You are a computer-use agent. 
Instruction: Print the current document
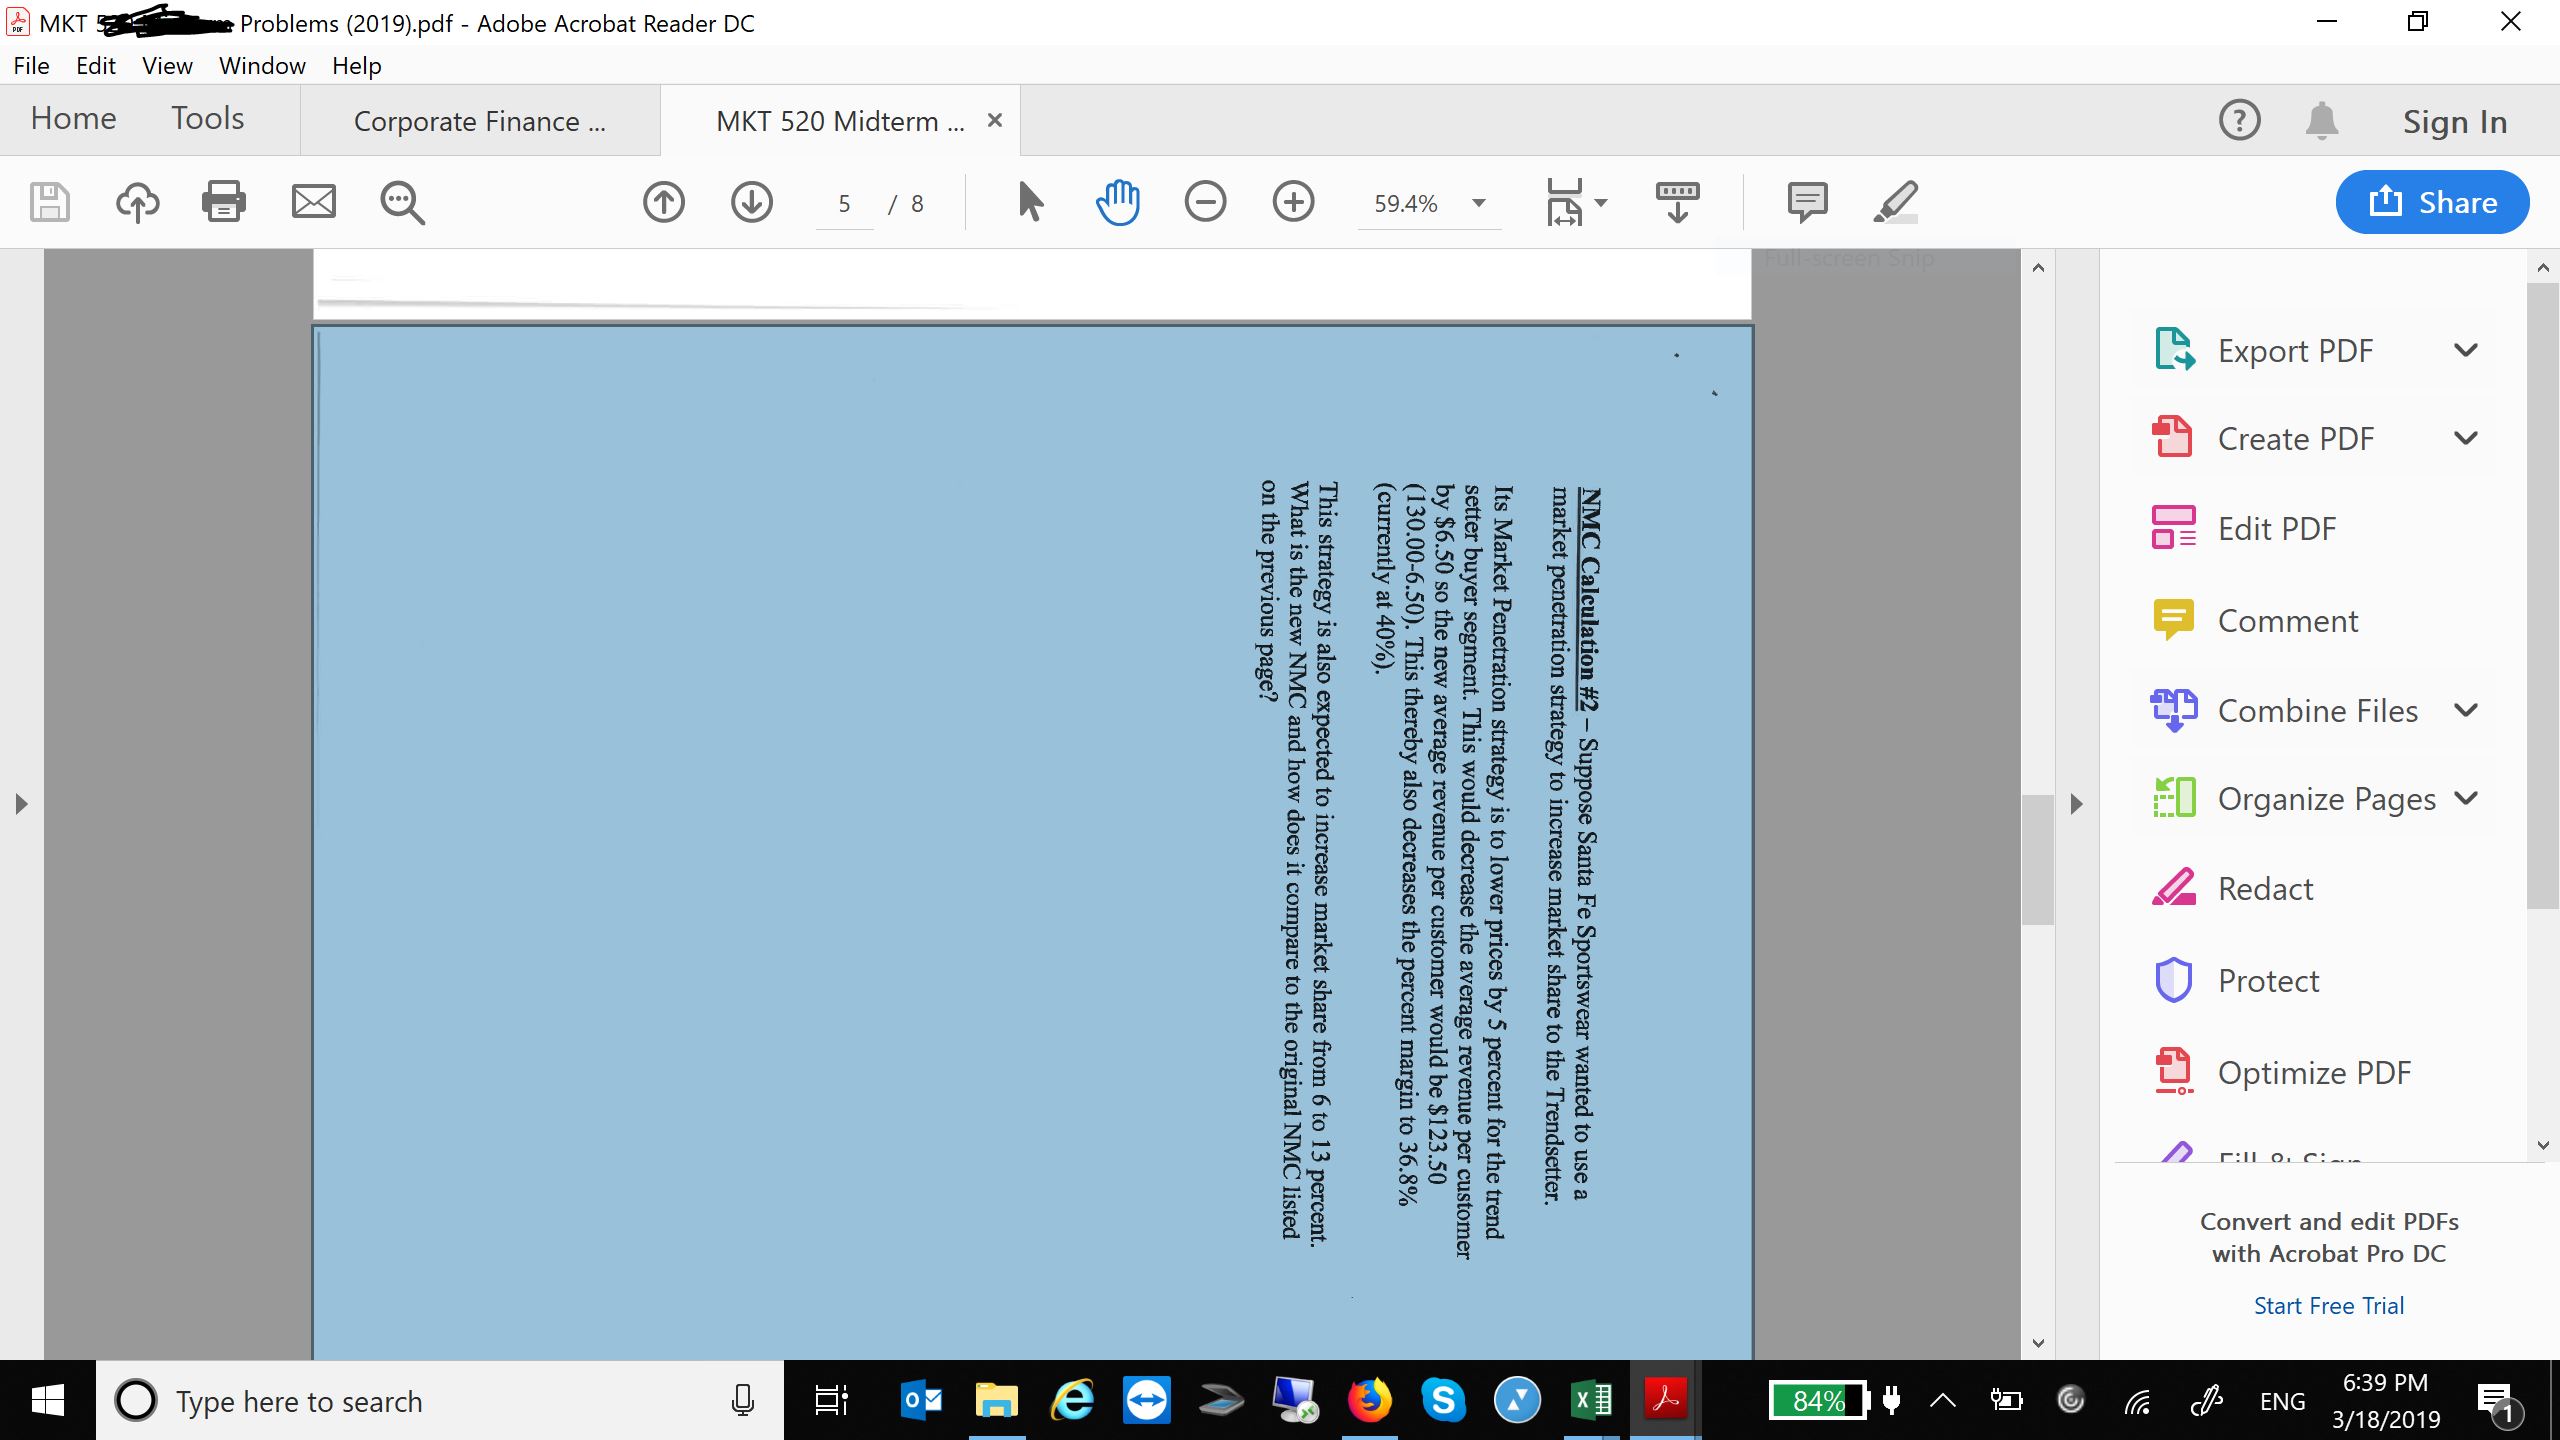tap(224, 202)
